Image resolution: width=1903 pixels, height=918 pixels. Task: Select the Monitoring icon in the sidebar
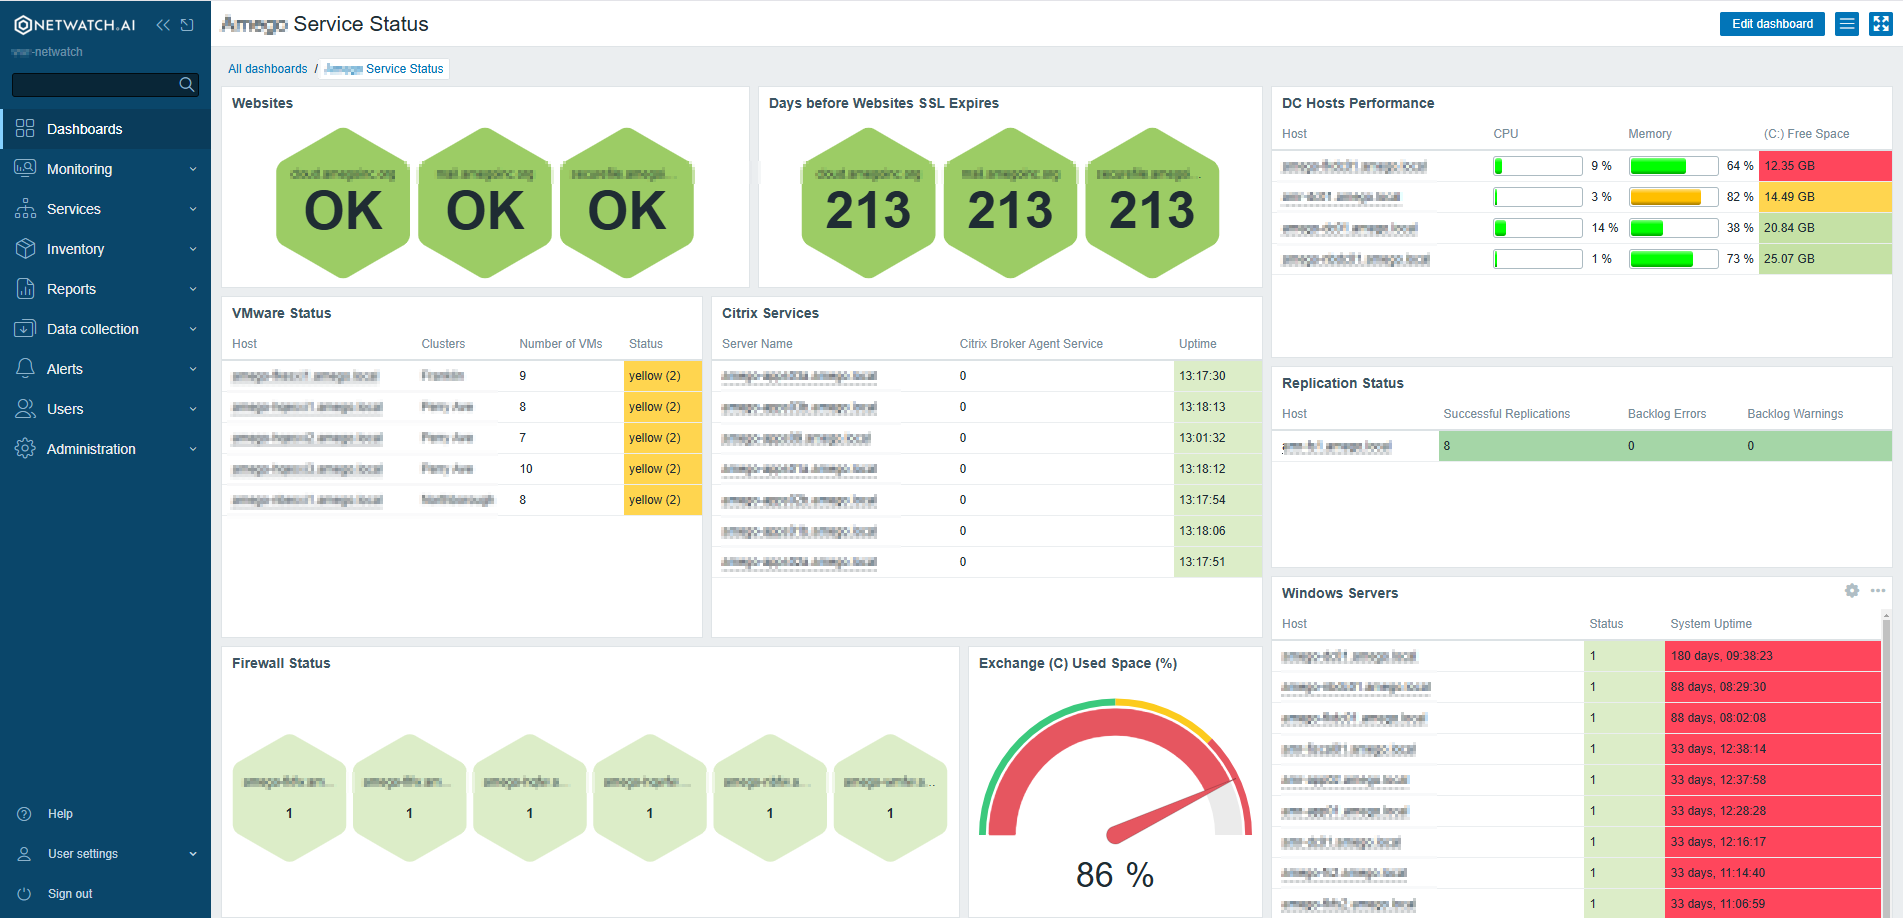(25, 168)
